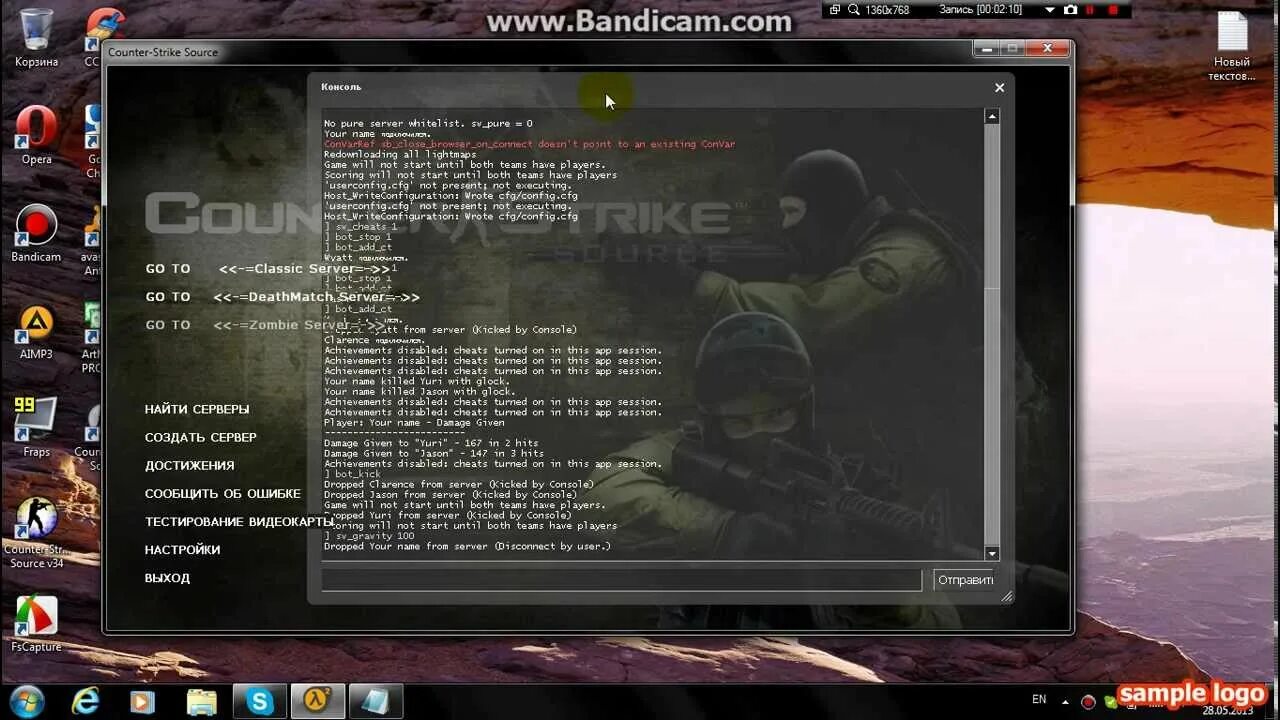Click 'Dropped Your name from server' line
Image resolution: width=1280 pixels, height=720 pixels.
tap(467, 546)
